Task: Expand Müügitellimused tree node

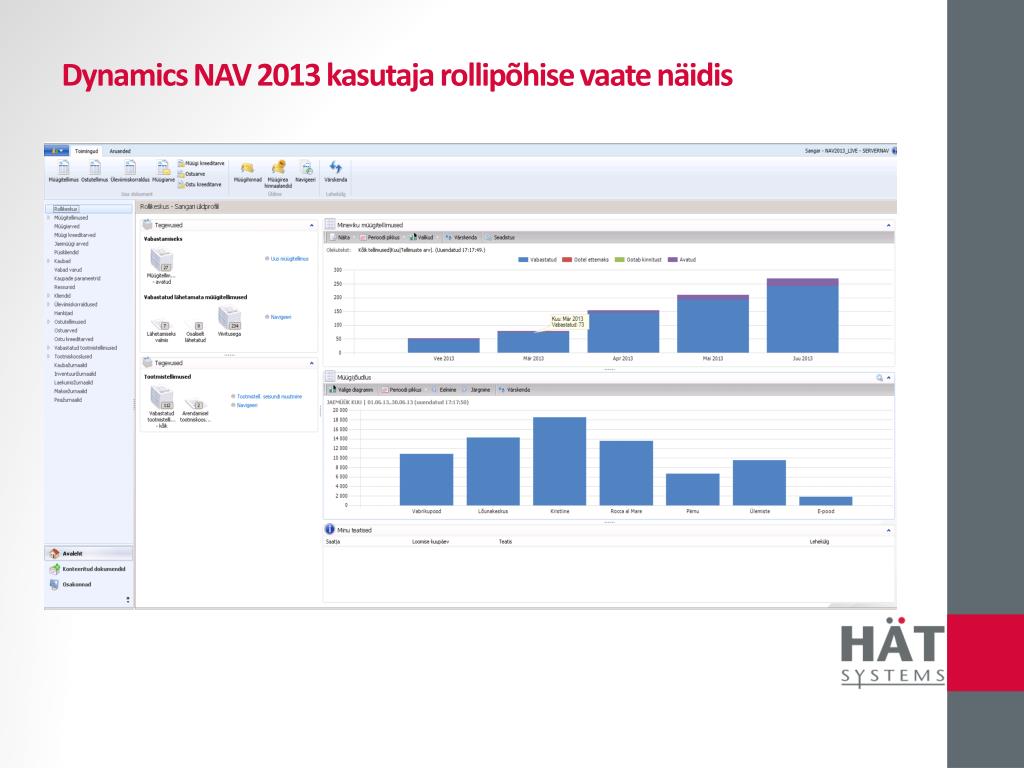Action: point(48,217)
